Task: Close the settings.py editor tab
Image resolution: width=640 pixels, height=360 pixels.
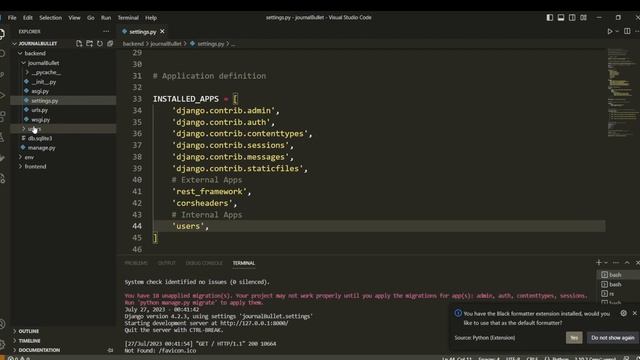Action: (x=162, y=31)
